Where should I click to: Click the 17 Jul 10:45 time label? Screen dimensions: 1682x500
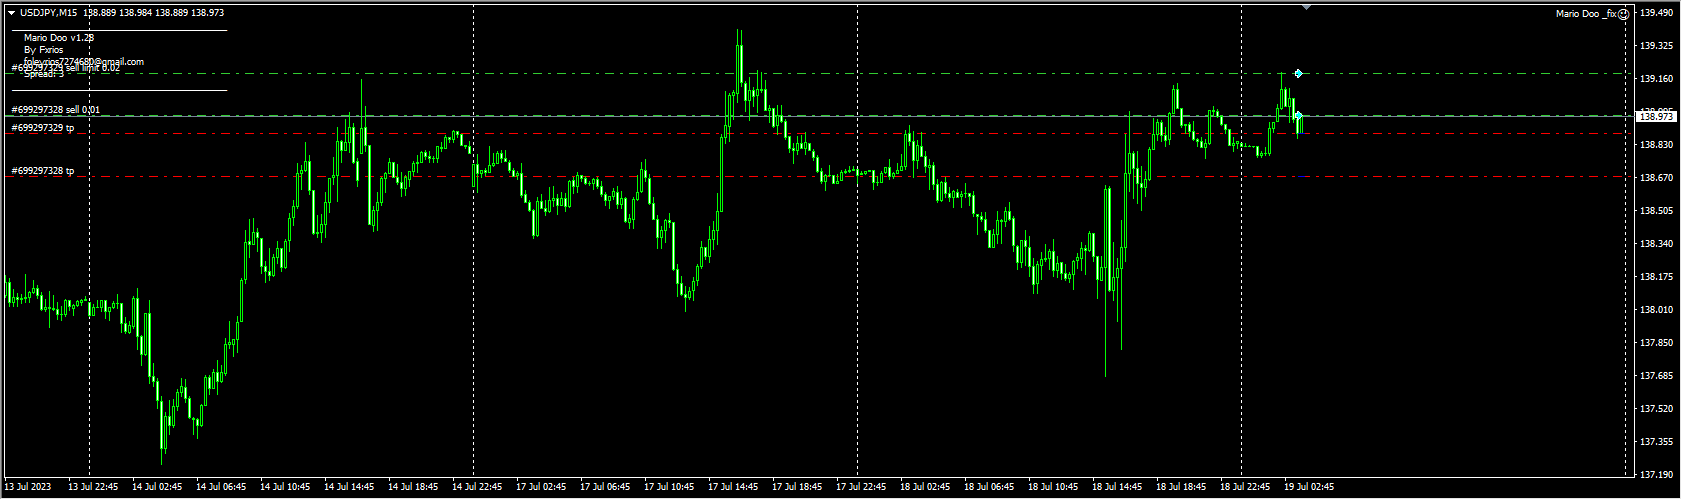coord(669,487)
